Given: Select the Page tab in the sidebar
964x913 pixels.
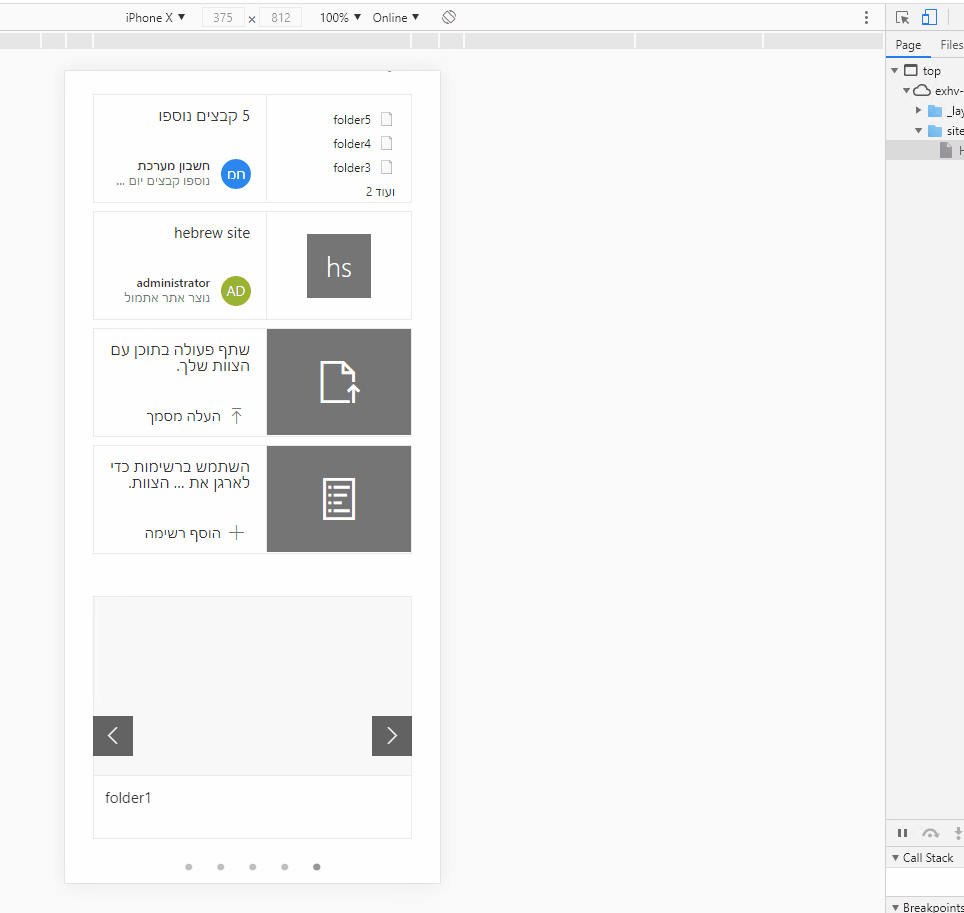Looking at the screenshot, I should 907,44.
